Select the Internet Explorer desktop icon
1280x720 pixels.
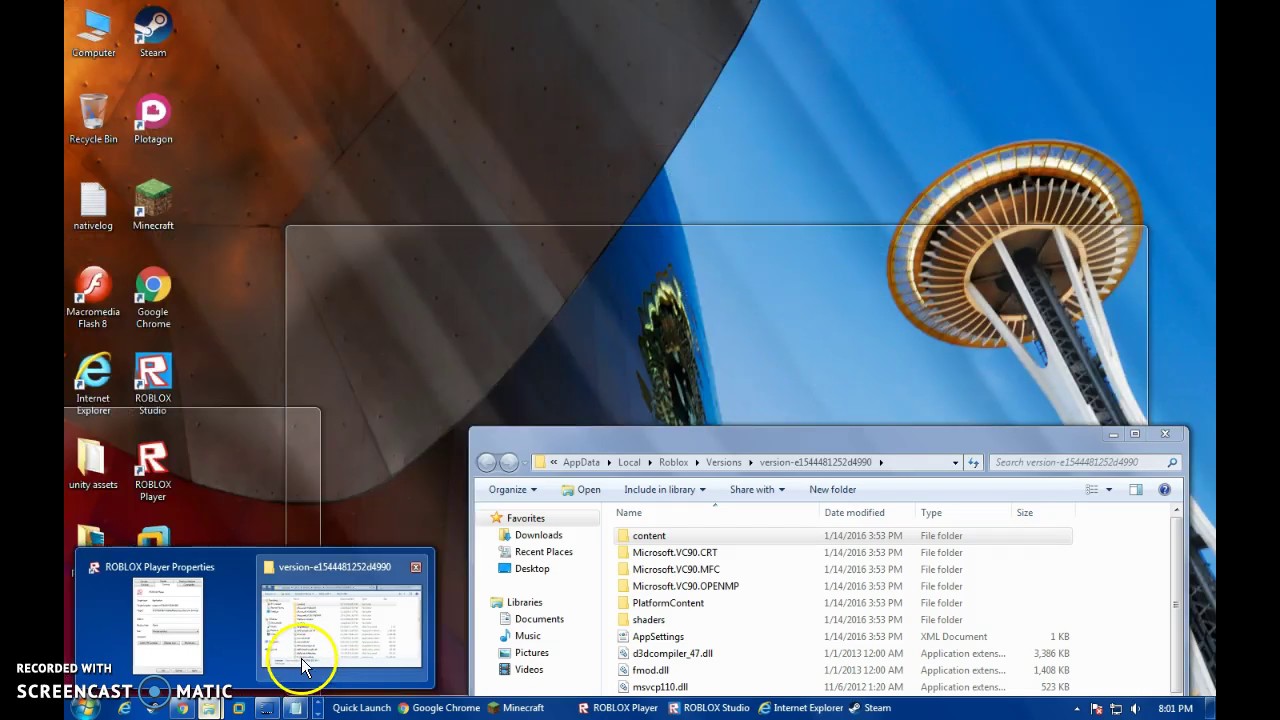click(x=93, y=384)
